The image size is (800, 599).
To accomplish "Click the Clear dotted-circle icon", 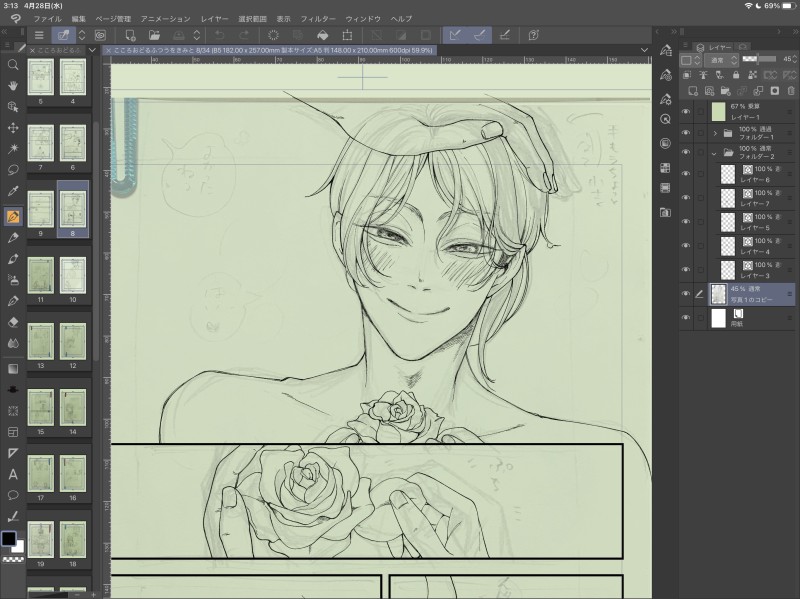I will [x=273, y=35].
